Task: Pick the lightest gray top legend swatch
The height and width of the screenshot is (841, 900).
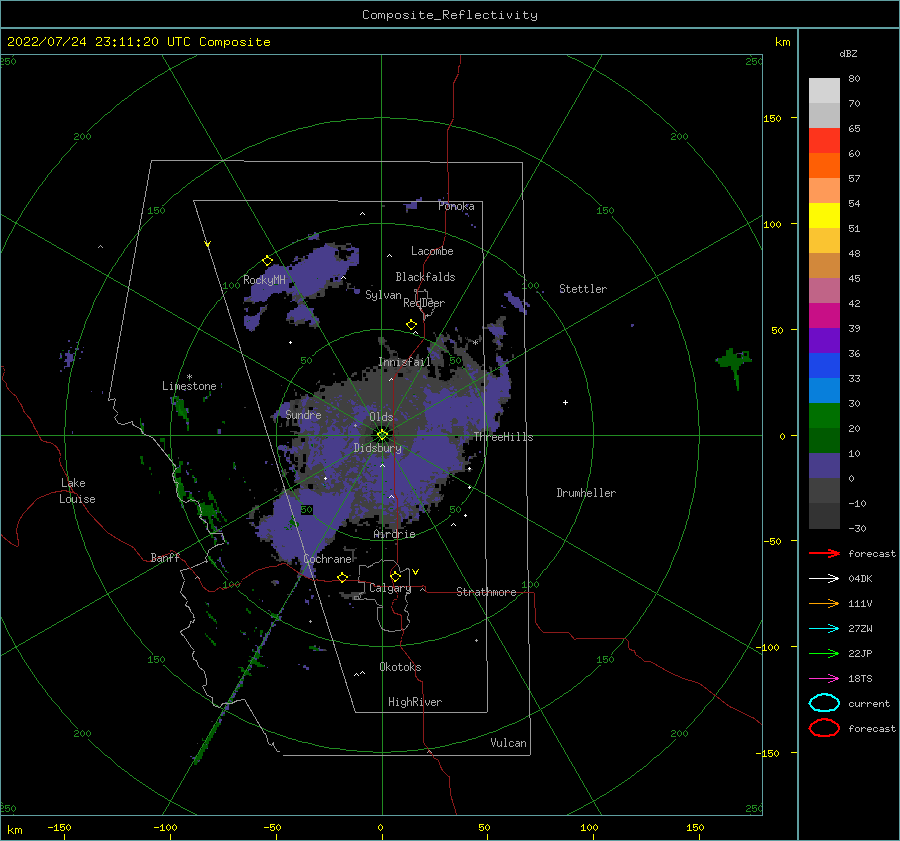Action: pos(824,91)
